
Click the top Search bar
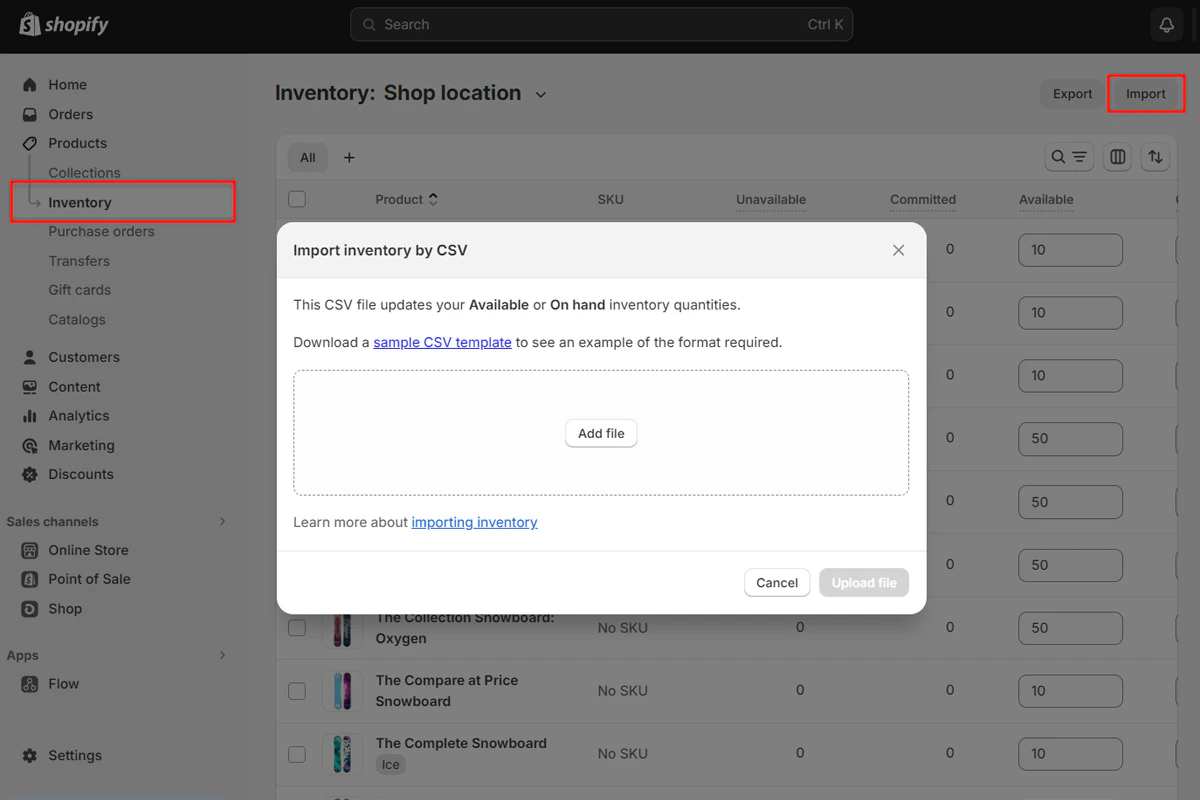[x=601, y=24]
